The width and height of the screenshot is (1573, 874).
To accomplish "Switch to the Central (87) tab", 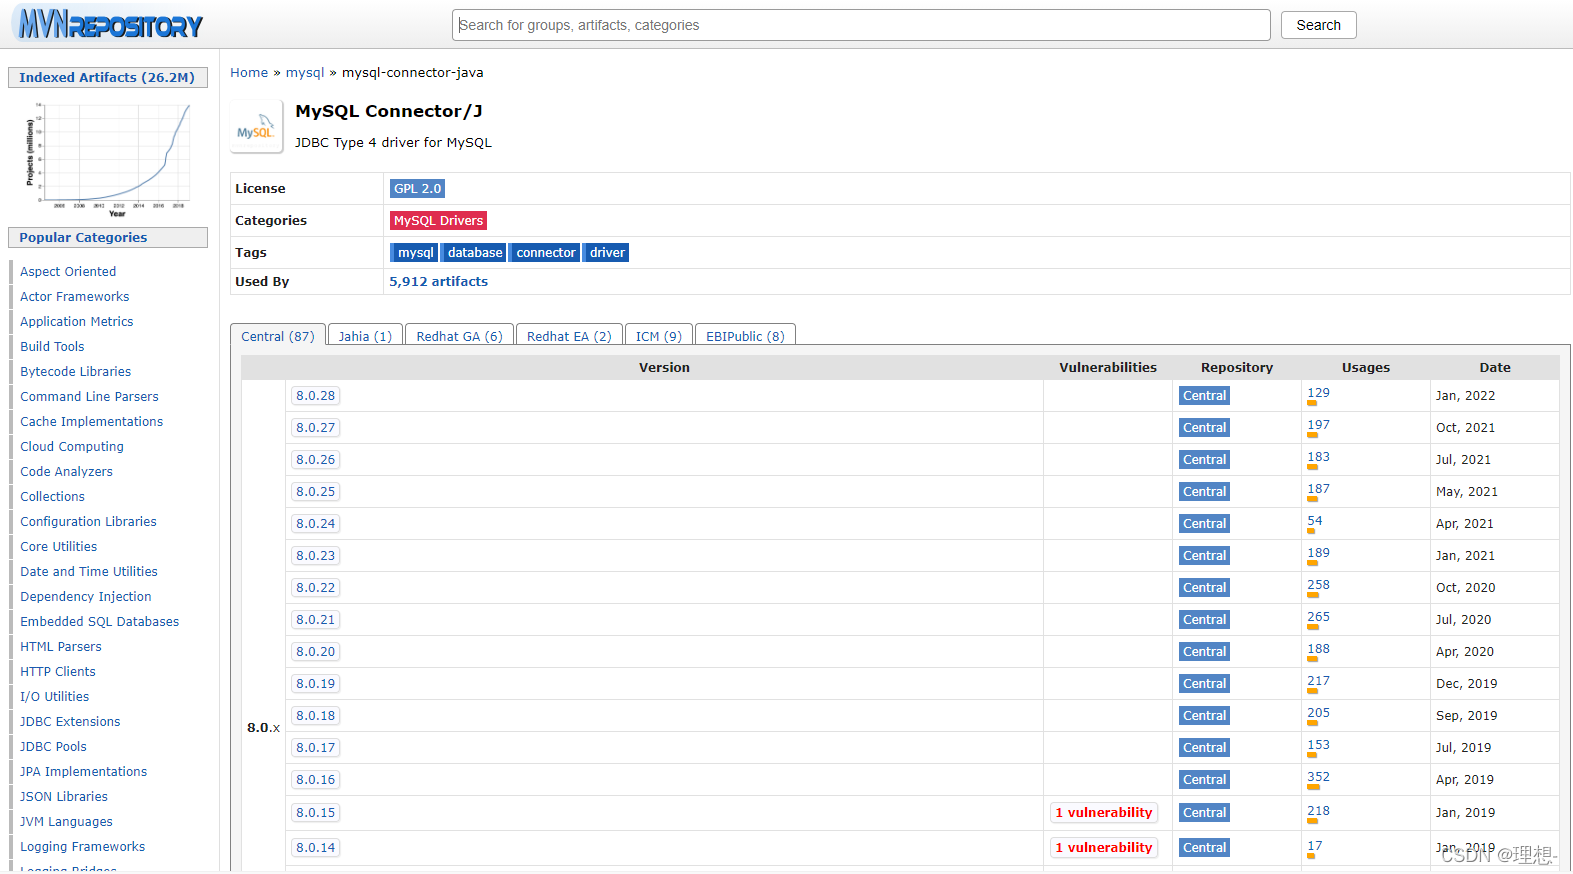I will 278,336.
